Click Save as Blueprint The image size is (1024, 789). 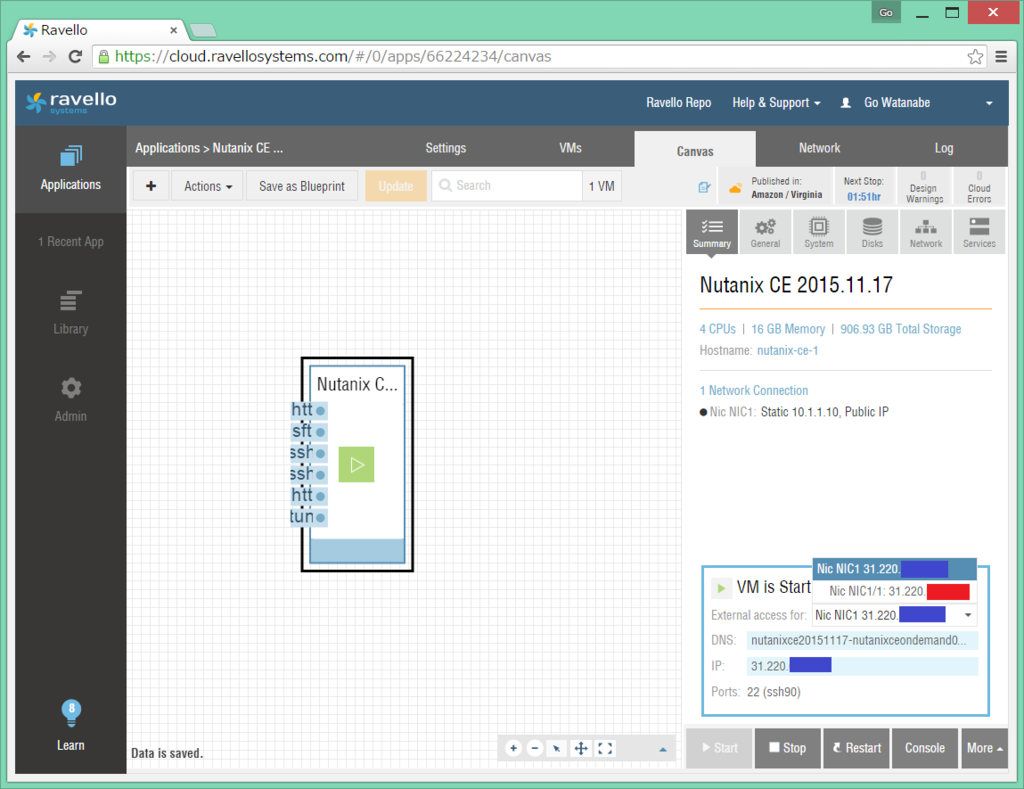point(302,186)
